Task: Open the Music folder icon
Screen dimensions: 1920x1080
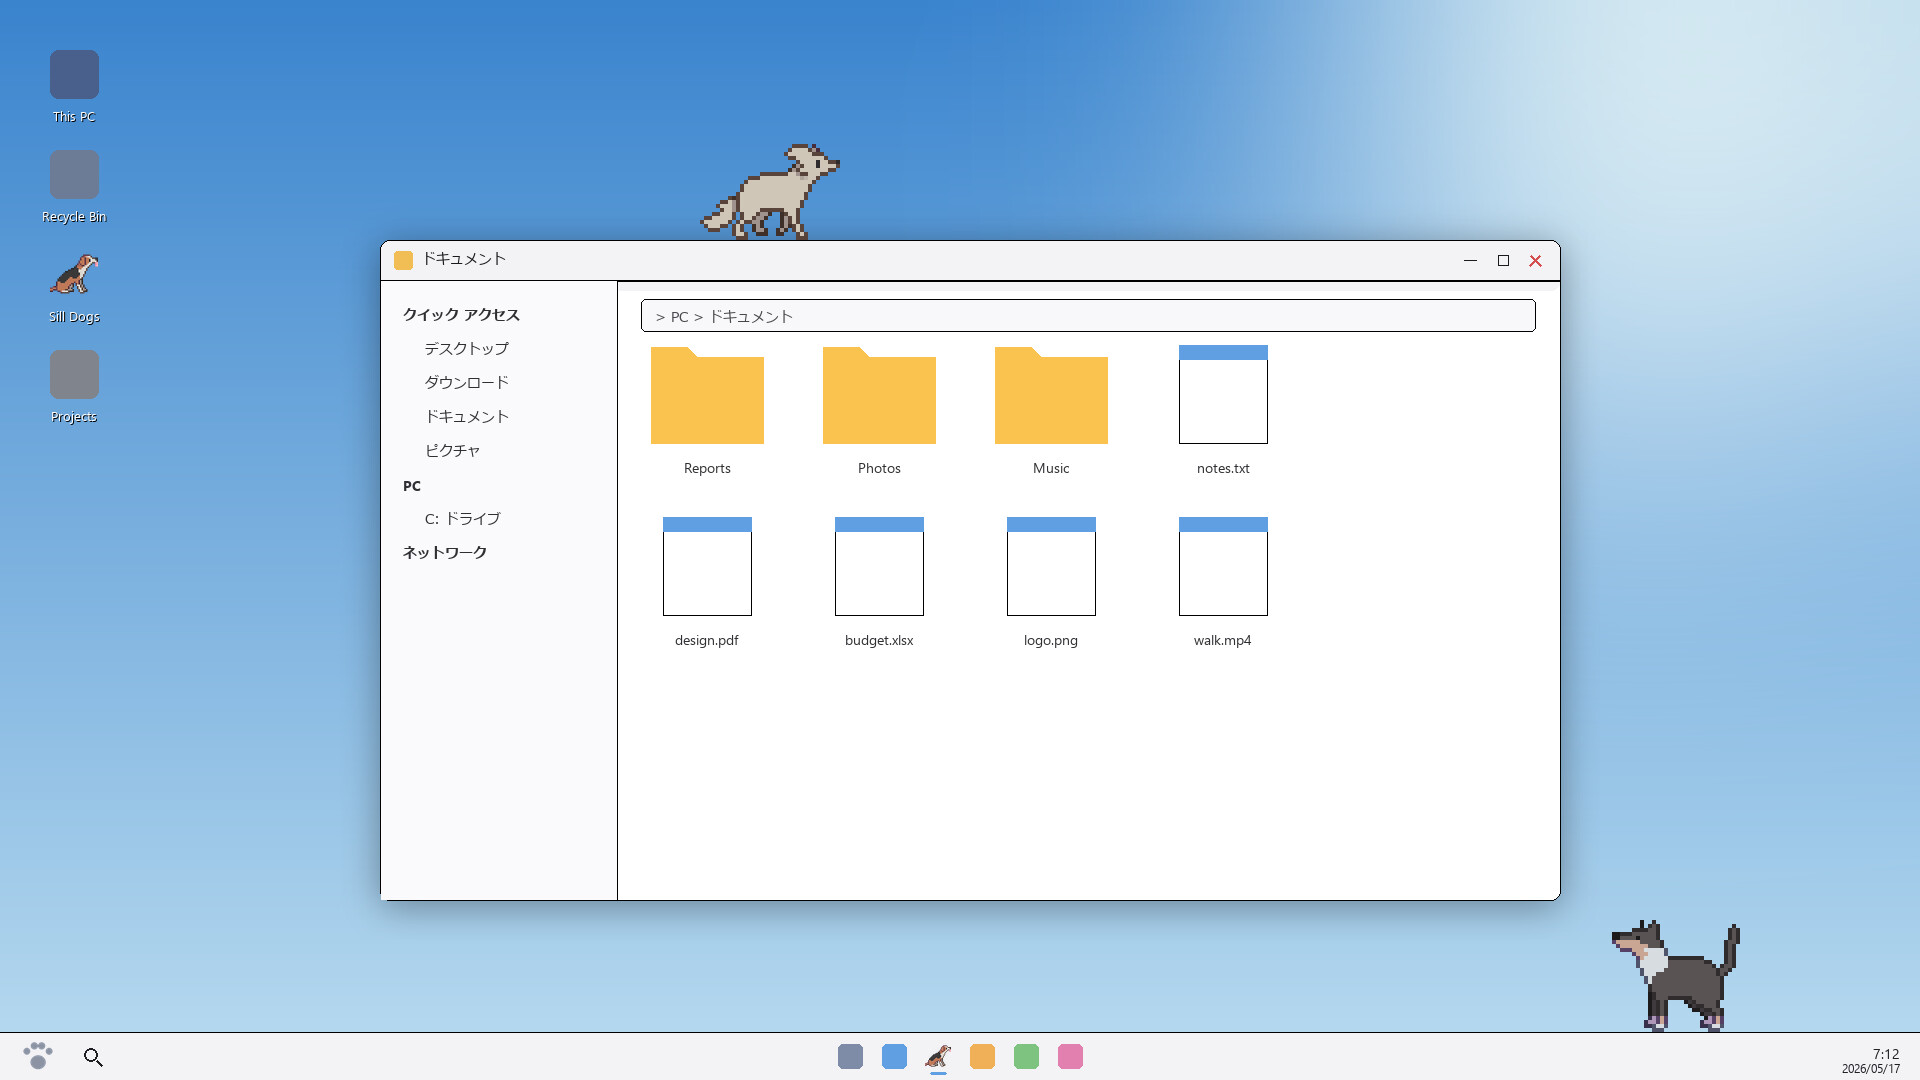Action: [x=1051, y=395]
